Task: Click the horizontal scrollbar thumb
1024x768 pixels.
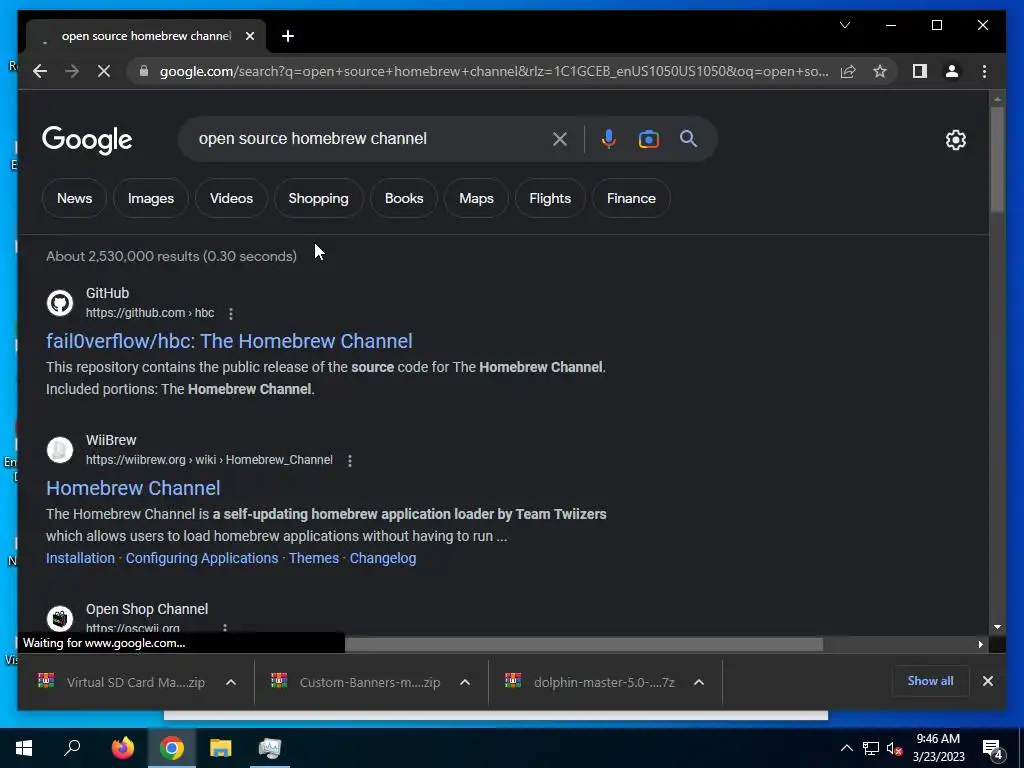Action: point(584,645)
